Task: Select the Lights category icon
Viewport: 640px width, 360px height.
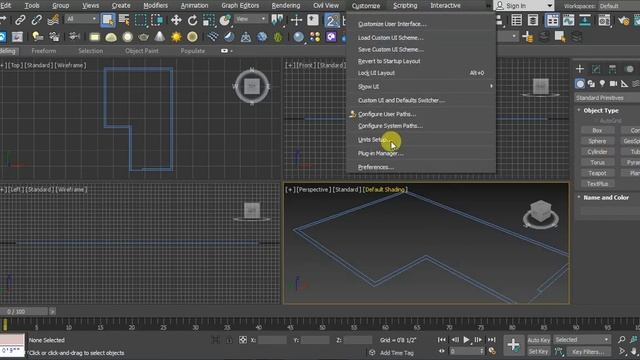Action: [602, 84]
